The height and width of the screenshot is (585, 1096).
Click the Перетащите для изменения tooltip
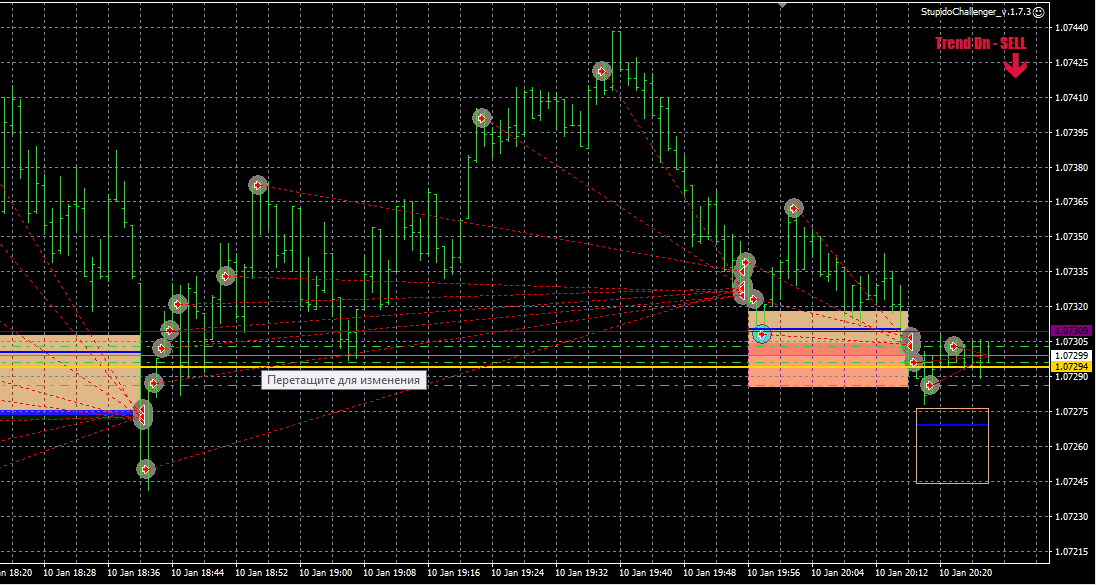coord(344,380)
